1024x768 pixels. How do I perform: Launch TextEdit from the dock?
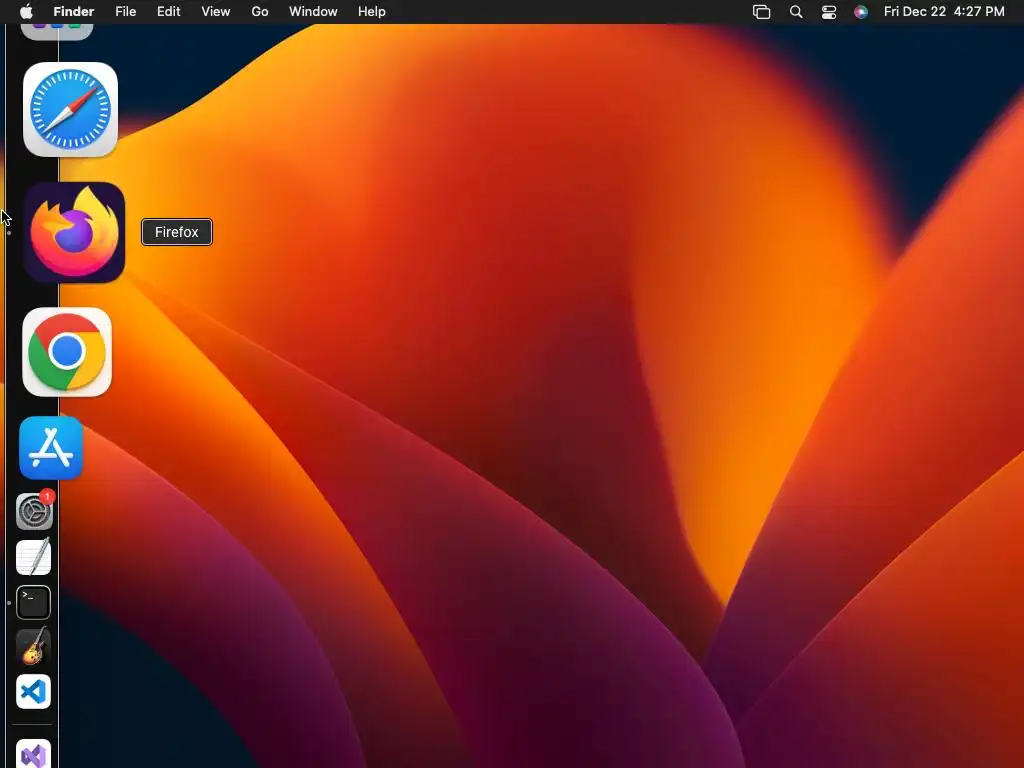(x=33, y=556)
